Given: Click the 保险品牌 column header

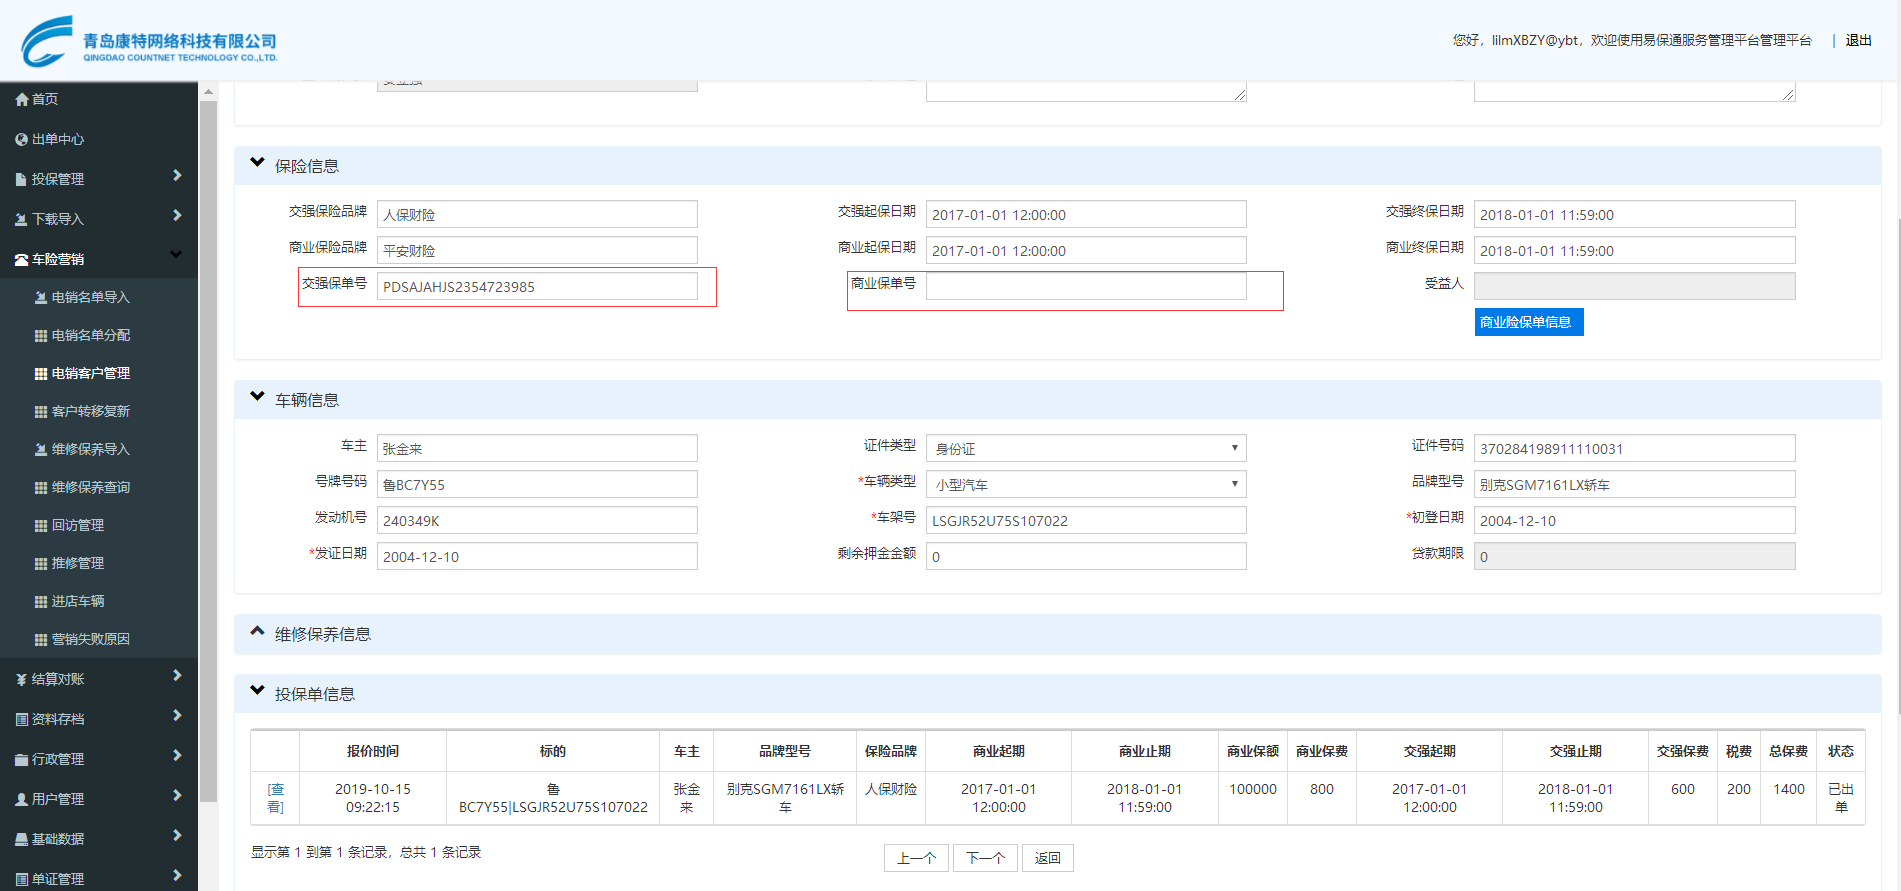Looking at the screenshot, I should click(x=891, y=751).
